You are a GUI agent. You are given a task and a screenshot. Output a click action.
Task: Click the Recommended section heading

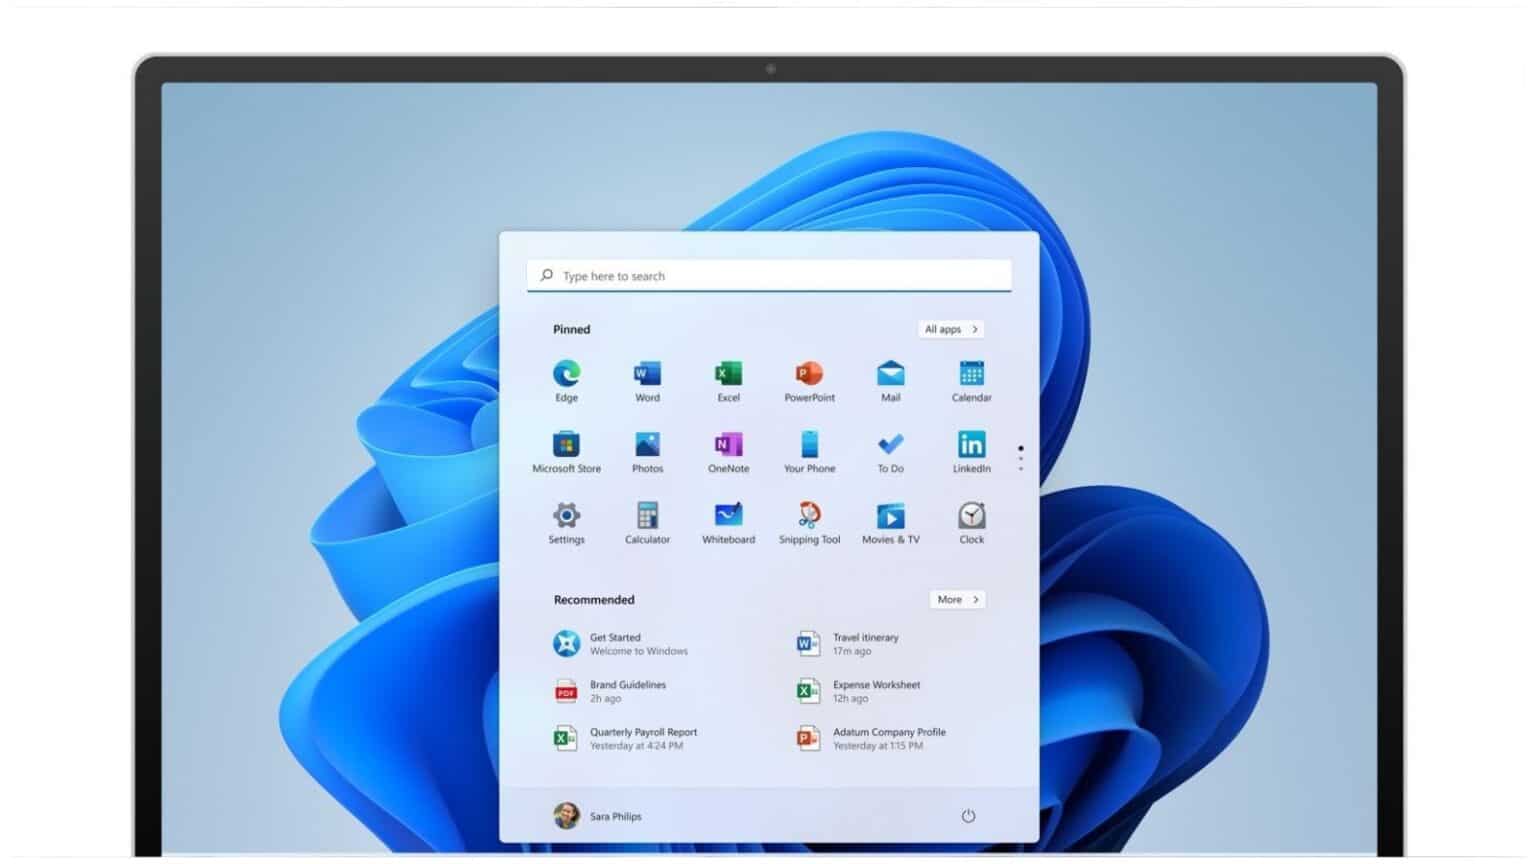(594, 600)
